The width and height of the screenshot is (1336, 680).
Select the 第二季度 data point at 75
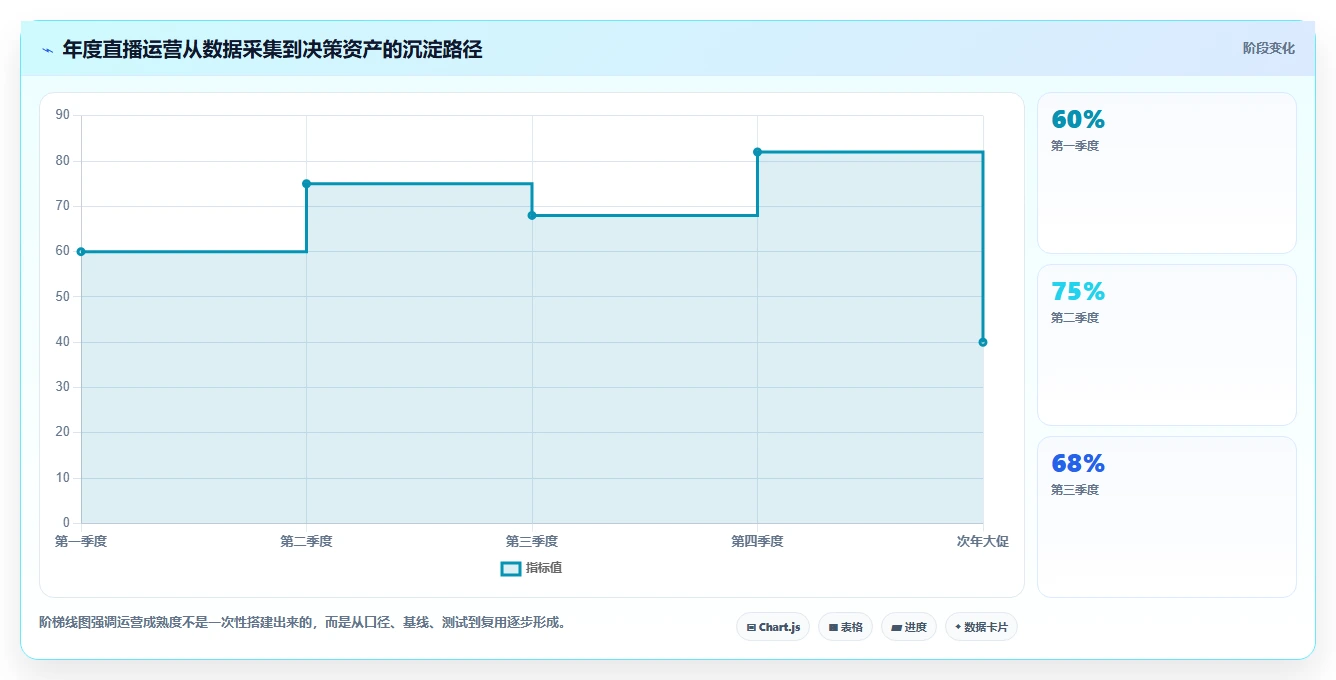(x=306, y=183)
